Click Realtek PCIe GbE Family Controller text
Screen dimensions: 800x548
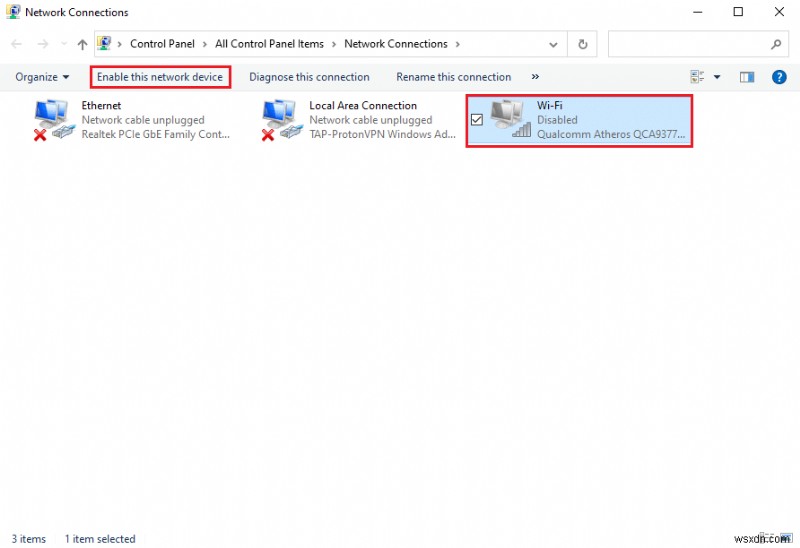[x=156, y=134]
